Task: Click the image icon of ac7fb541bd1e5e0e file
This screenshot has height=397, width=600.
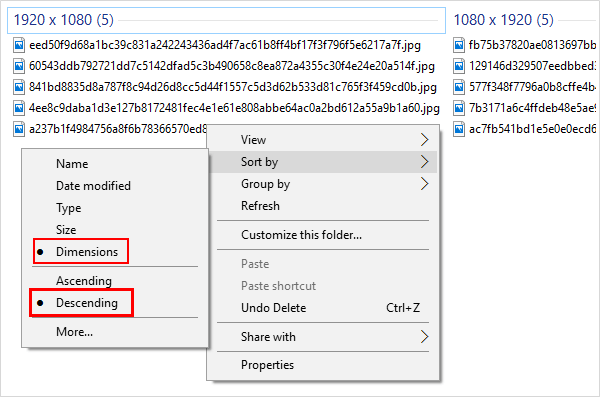Action: [459, 129]
